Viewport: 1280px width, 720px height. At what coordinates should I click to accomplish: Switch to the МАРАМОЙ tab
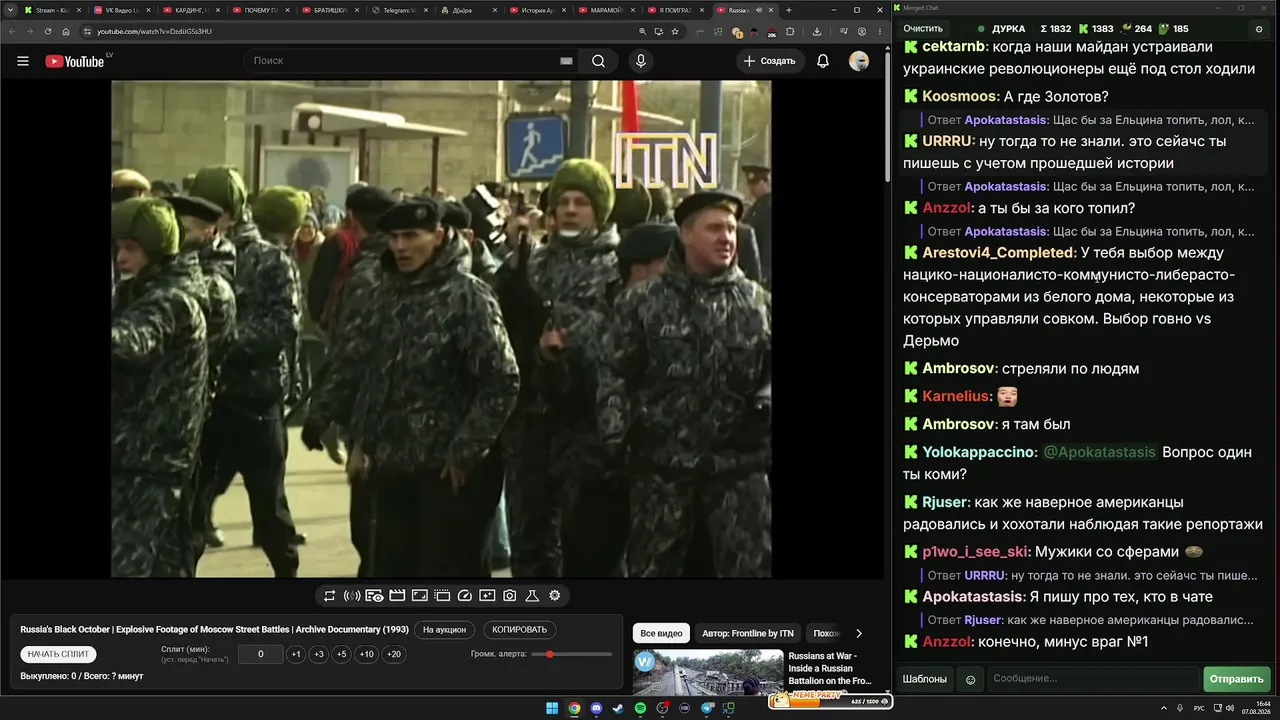[609, 10]
